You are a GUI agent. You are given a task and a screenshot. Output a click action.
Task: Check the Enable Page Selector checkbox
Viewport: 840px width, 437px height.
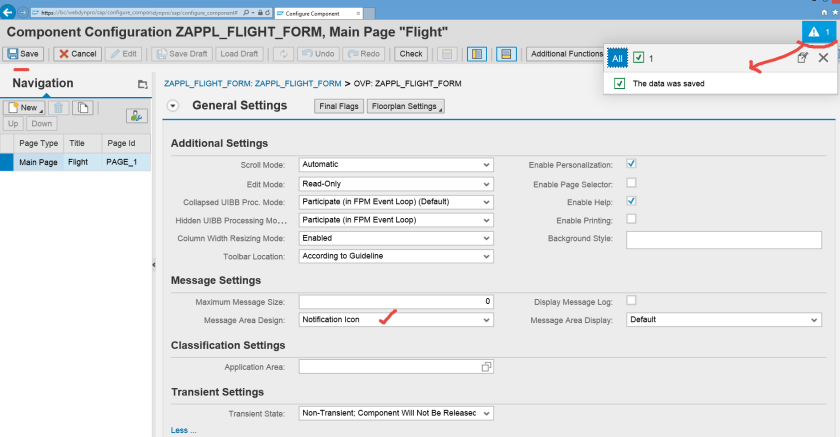(x=631, y=182)
